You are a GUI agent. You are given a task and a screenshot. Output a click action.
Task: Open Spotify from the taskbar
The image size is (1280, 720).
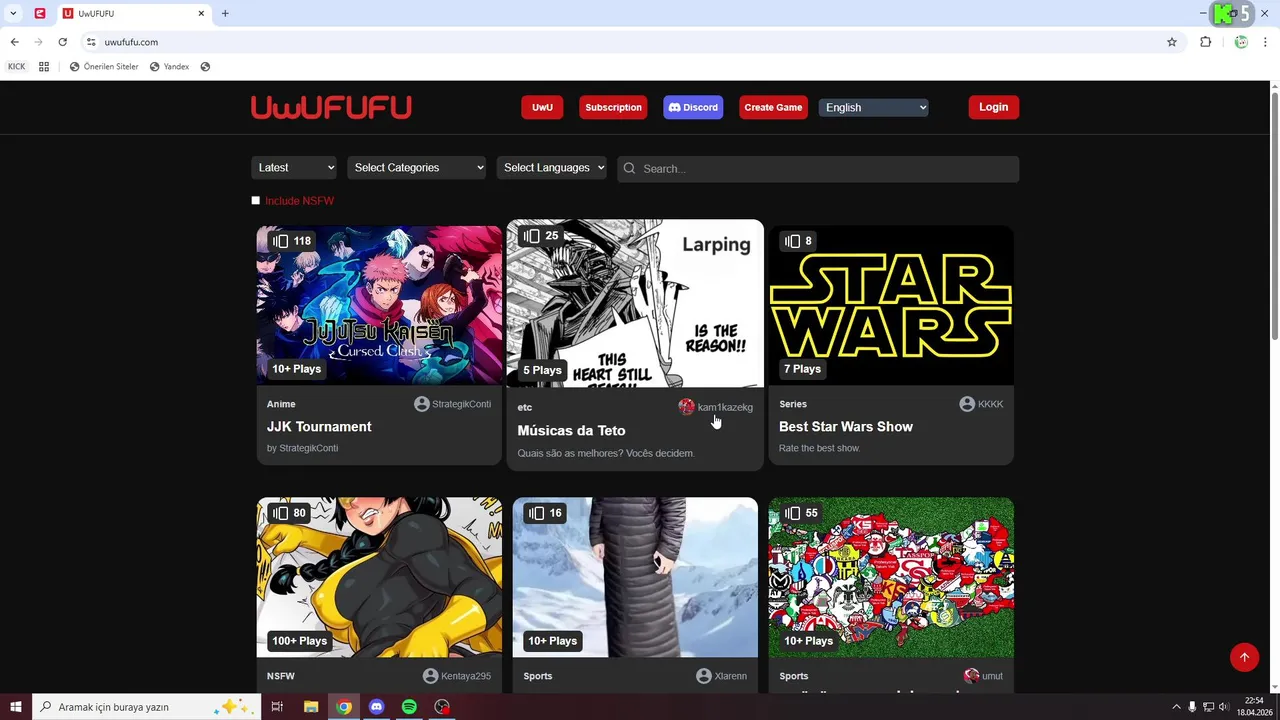point(409,707)
